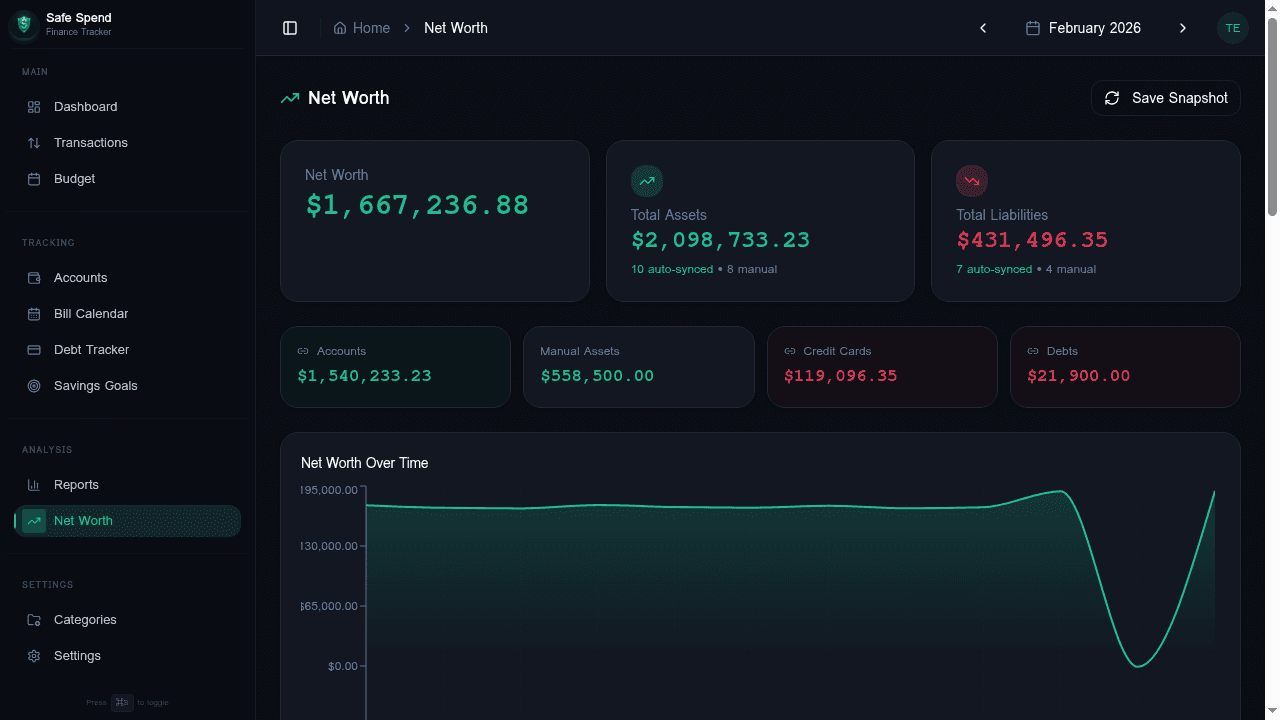Select the Transactions icon in the sidebar
1280x720 pixels.
32,142
